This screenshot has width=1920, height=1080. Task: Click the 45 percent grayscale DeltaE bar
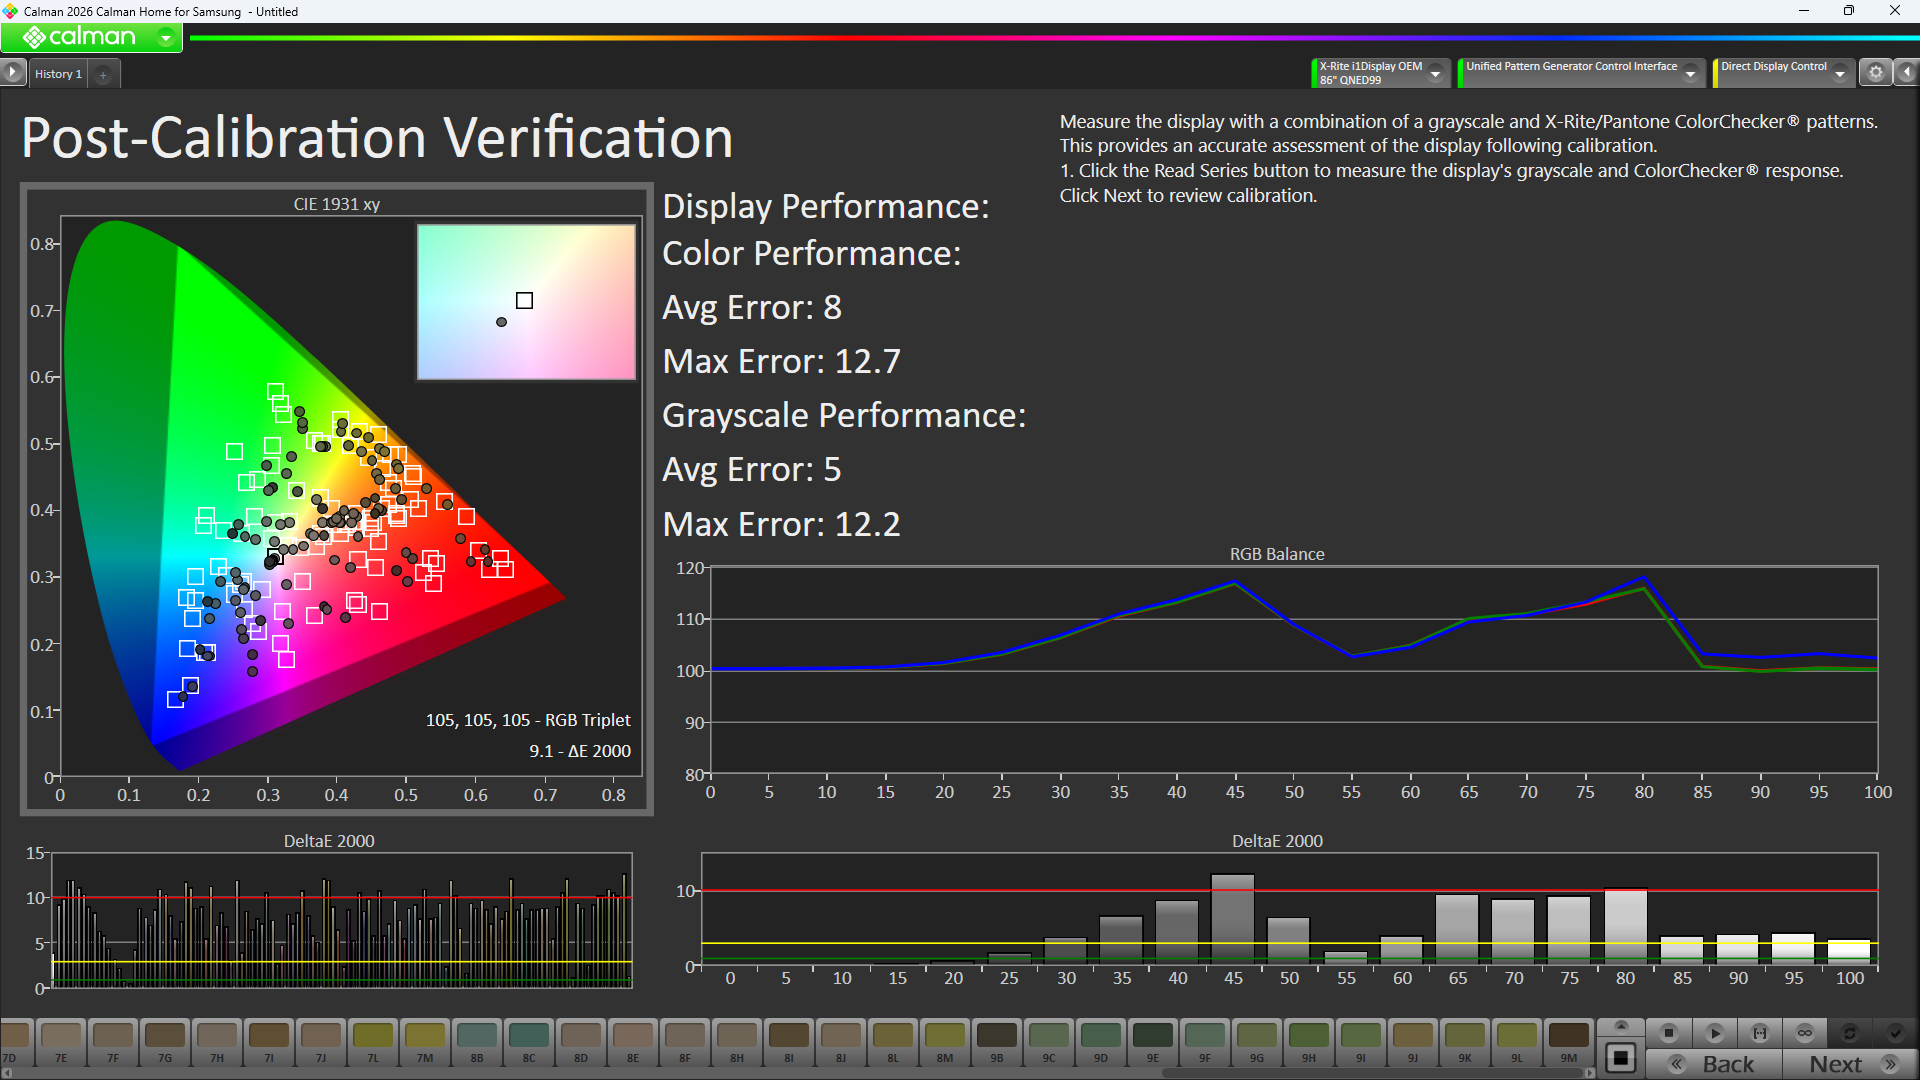(1233, 918)
